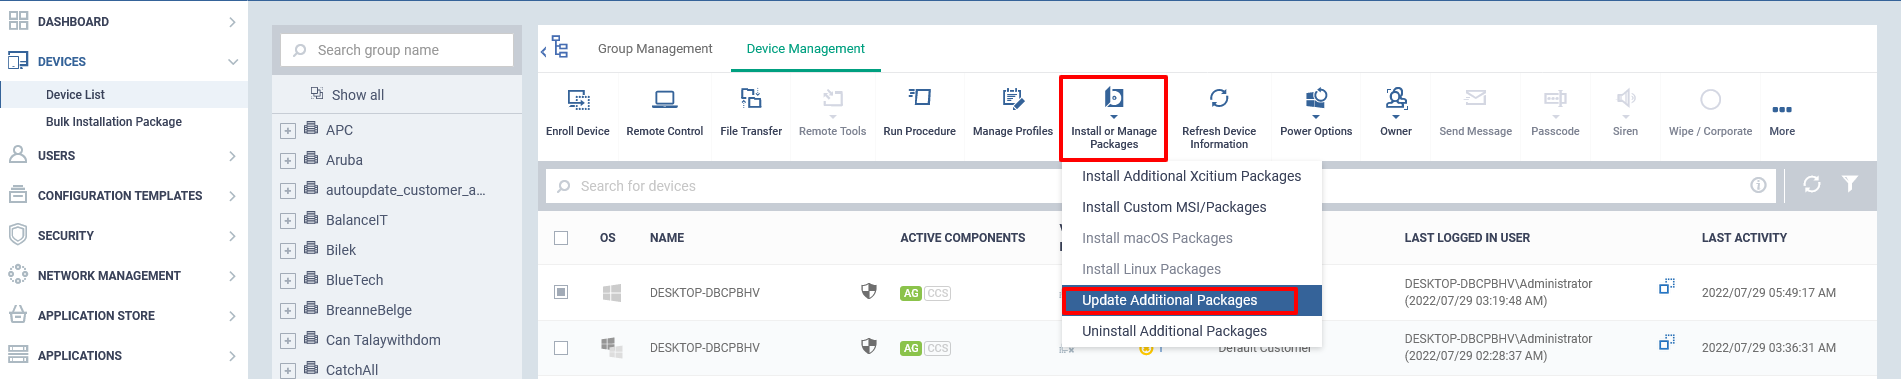The height and width of the screenshot is (379, 1901).
Task: Focus the Search for devices field
Action: click(1160, 186)
